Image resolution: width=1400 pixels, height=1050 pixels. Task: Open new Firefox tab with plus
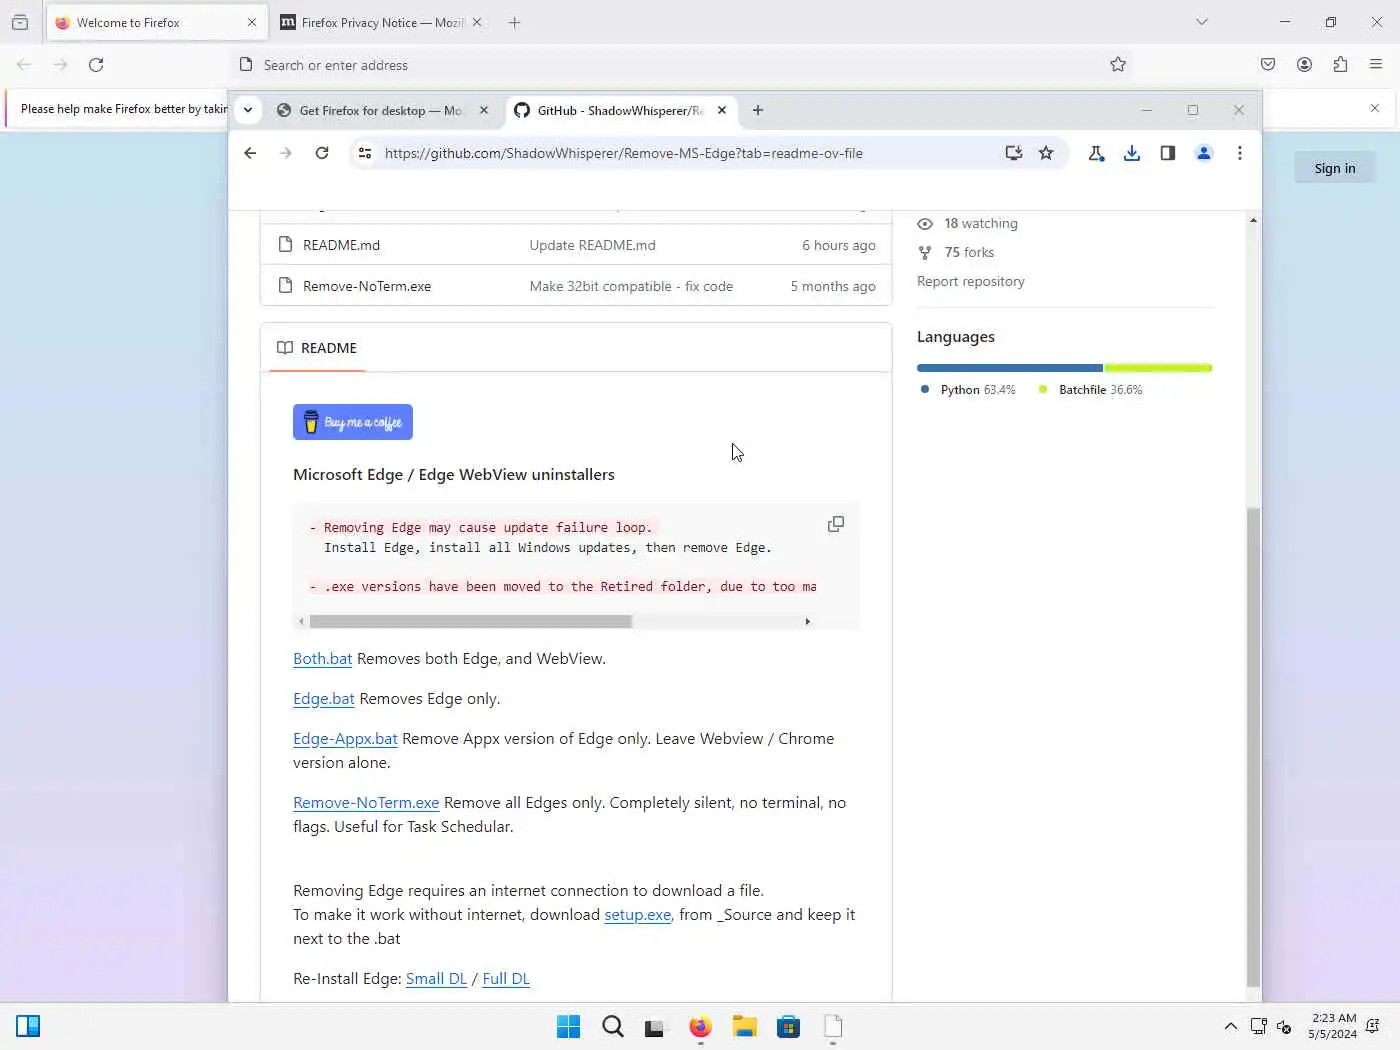coord(514,22)
